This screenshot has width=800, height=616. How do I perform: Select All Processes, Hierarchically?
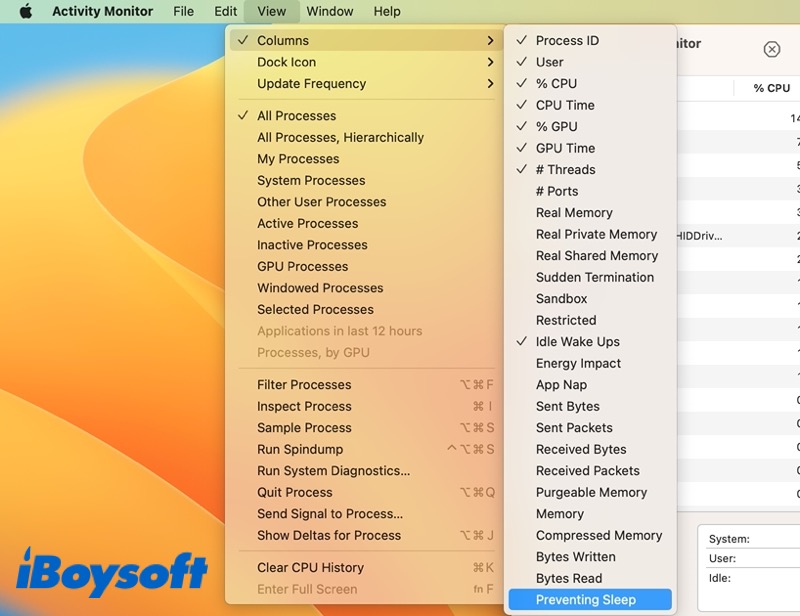[340, 138]
